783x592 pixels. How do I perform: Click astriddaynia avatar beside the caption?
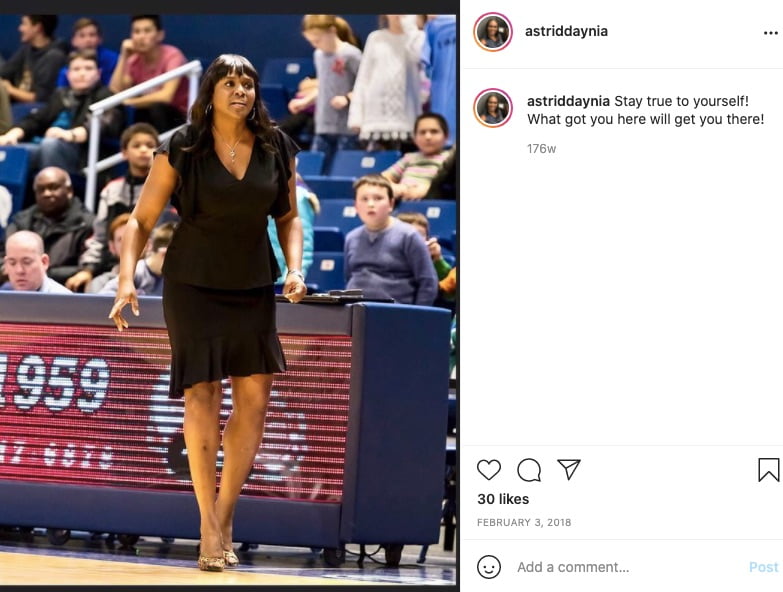[x=493, y=108]
